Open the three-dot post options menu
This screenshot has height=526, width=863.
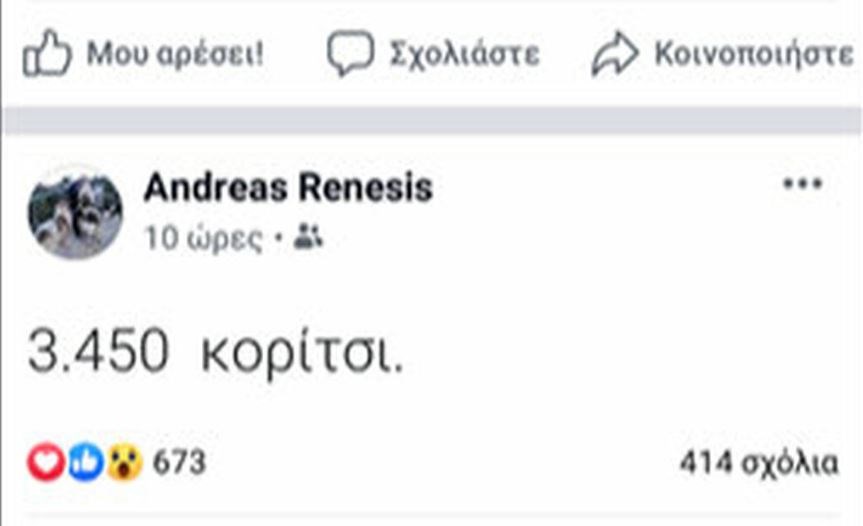[x=801, y=185]
